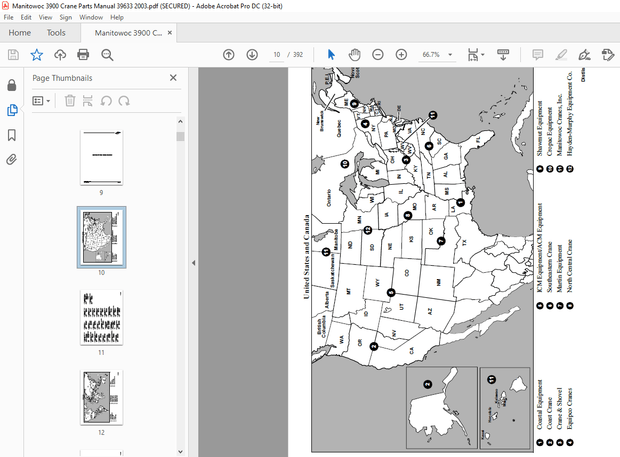Image resolution: width=620 pixels, height=457 pixels.
Task: Select the arrow Selection tool
Action: tap(331, 55)
